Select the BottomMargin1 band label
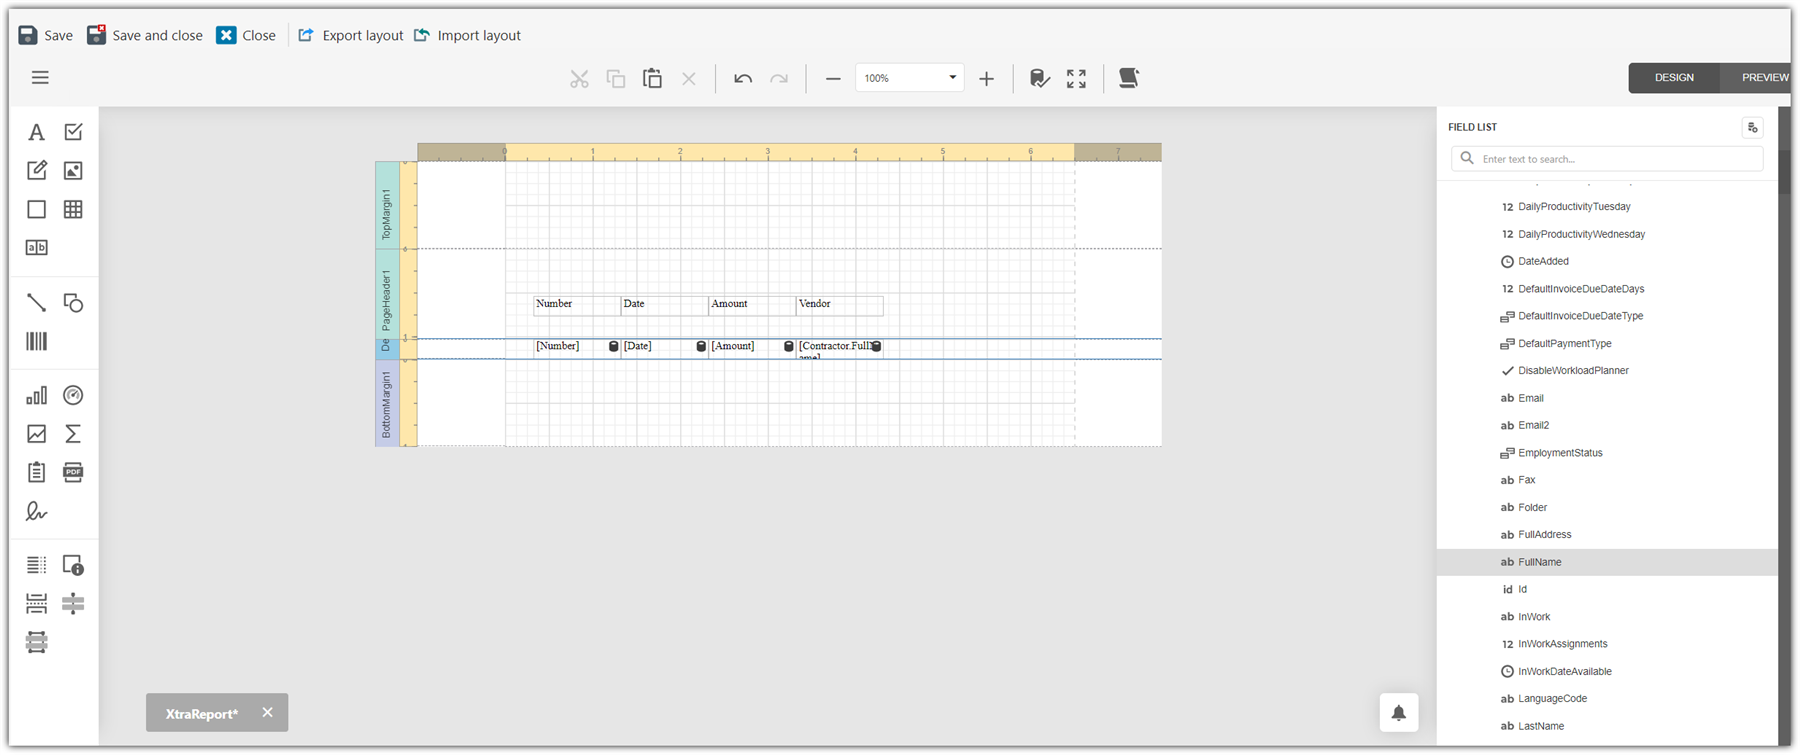 pos(387,403)
